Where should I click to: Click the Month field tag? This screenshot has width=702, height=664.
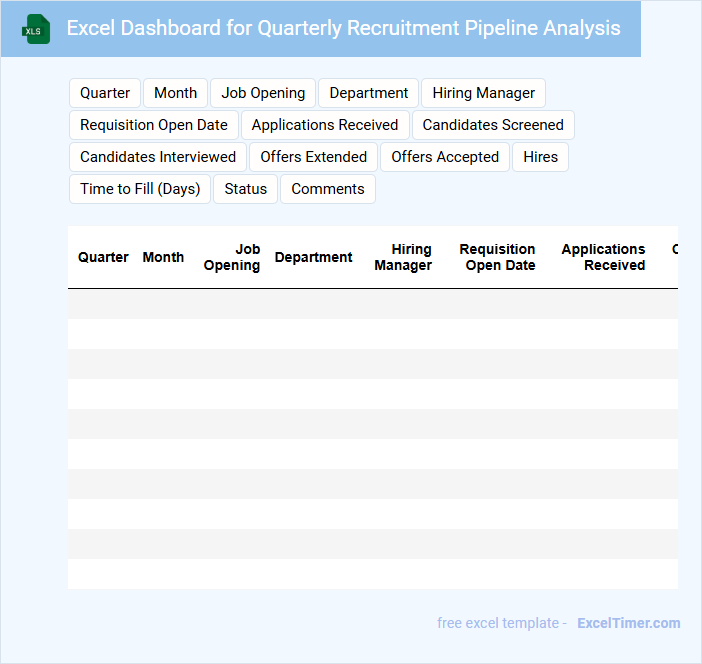tap(176, 93)
